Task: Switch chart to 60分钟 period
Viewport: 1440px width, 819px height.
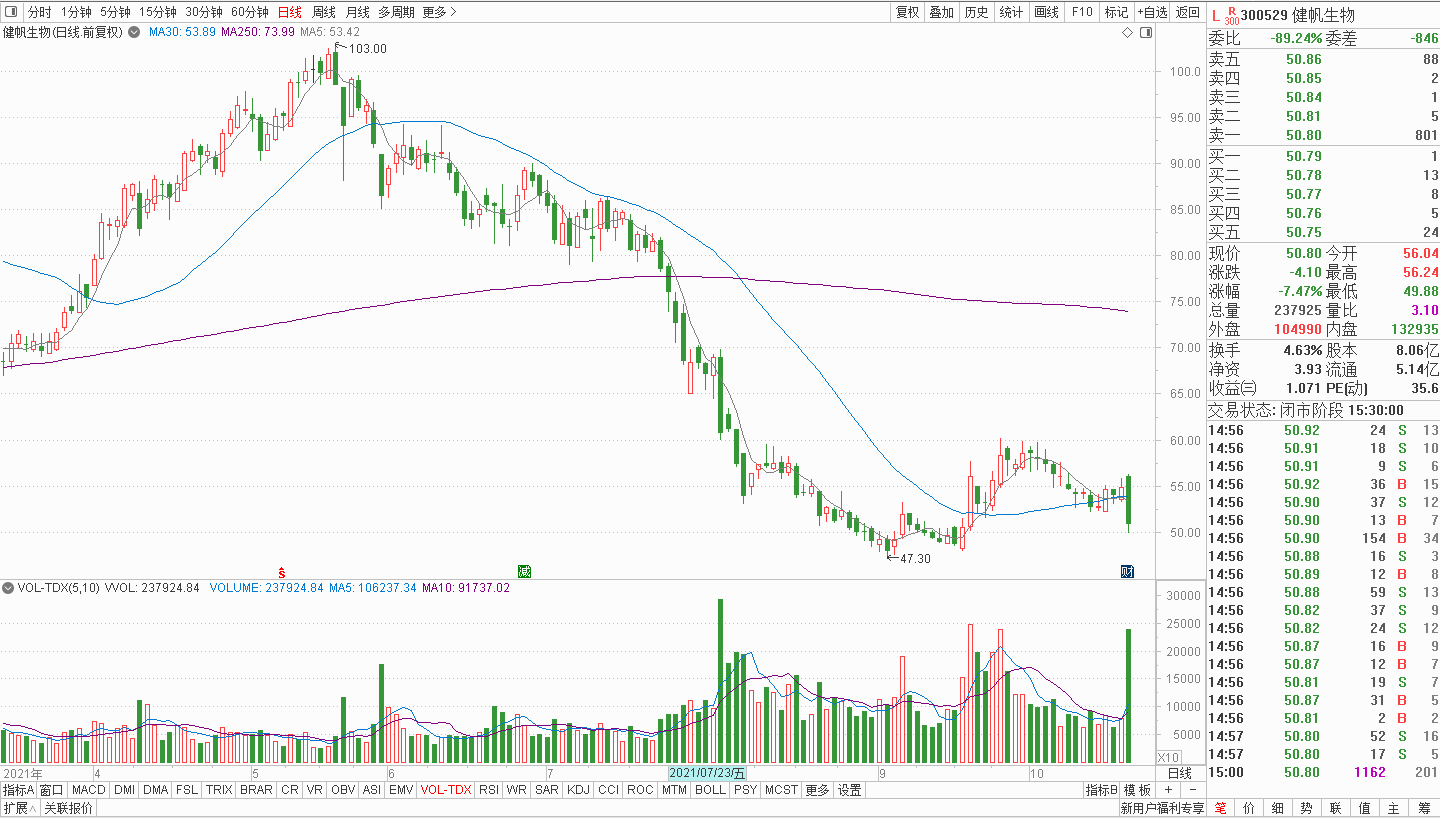Action: (250, 12)
